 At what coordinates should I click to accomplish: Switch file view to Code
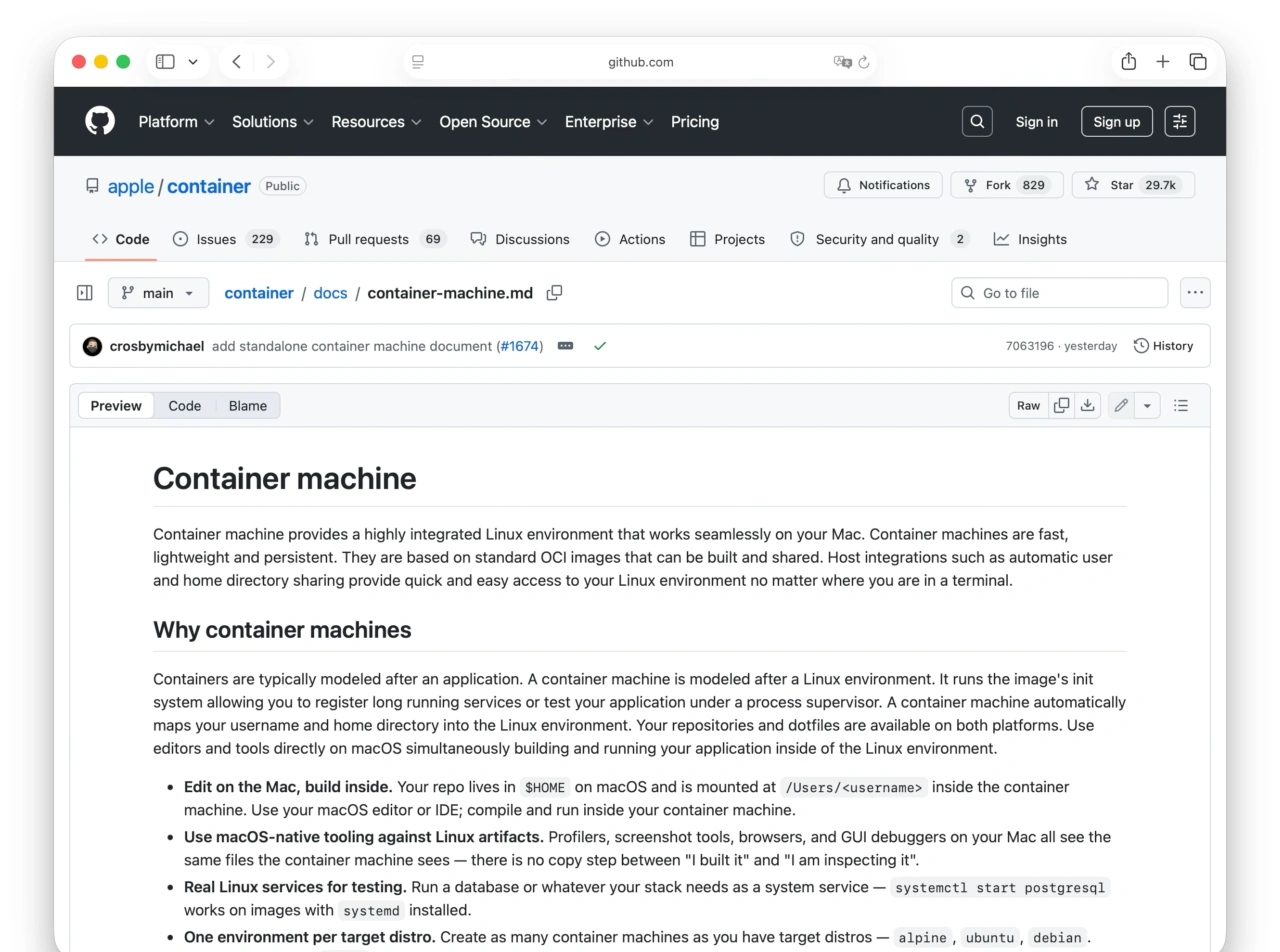(x=184, y=406)
